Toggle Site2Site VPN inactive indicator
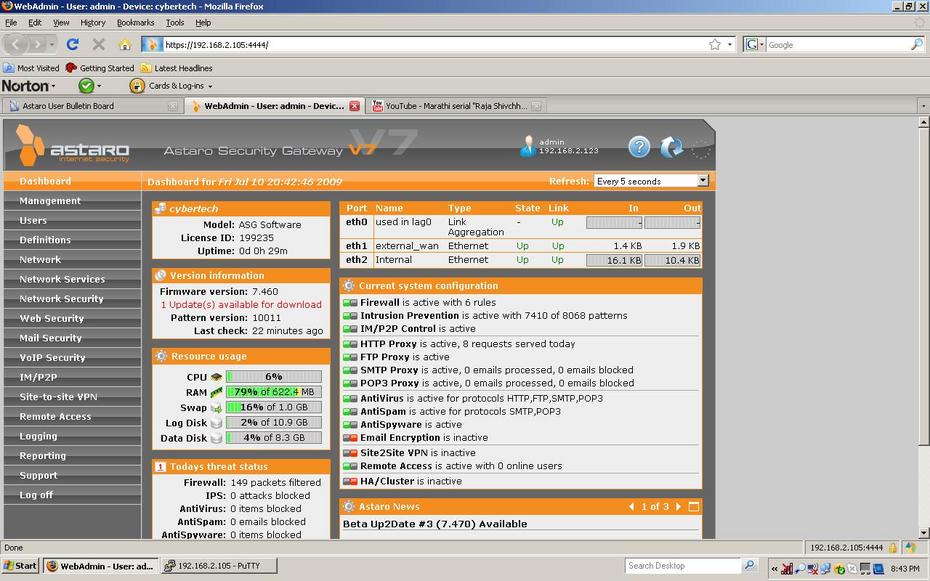930x581 pixels. [x=350, y=453]
